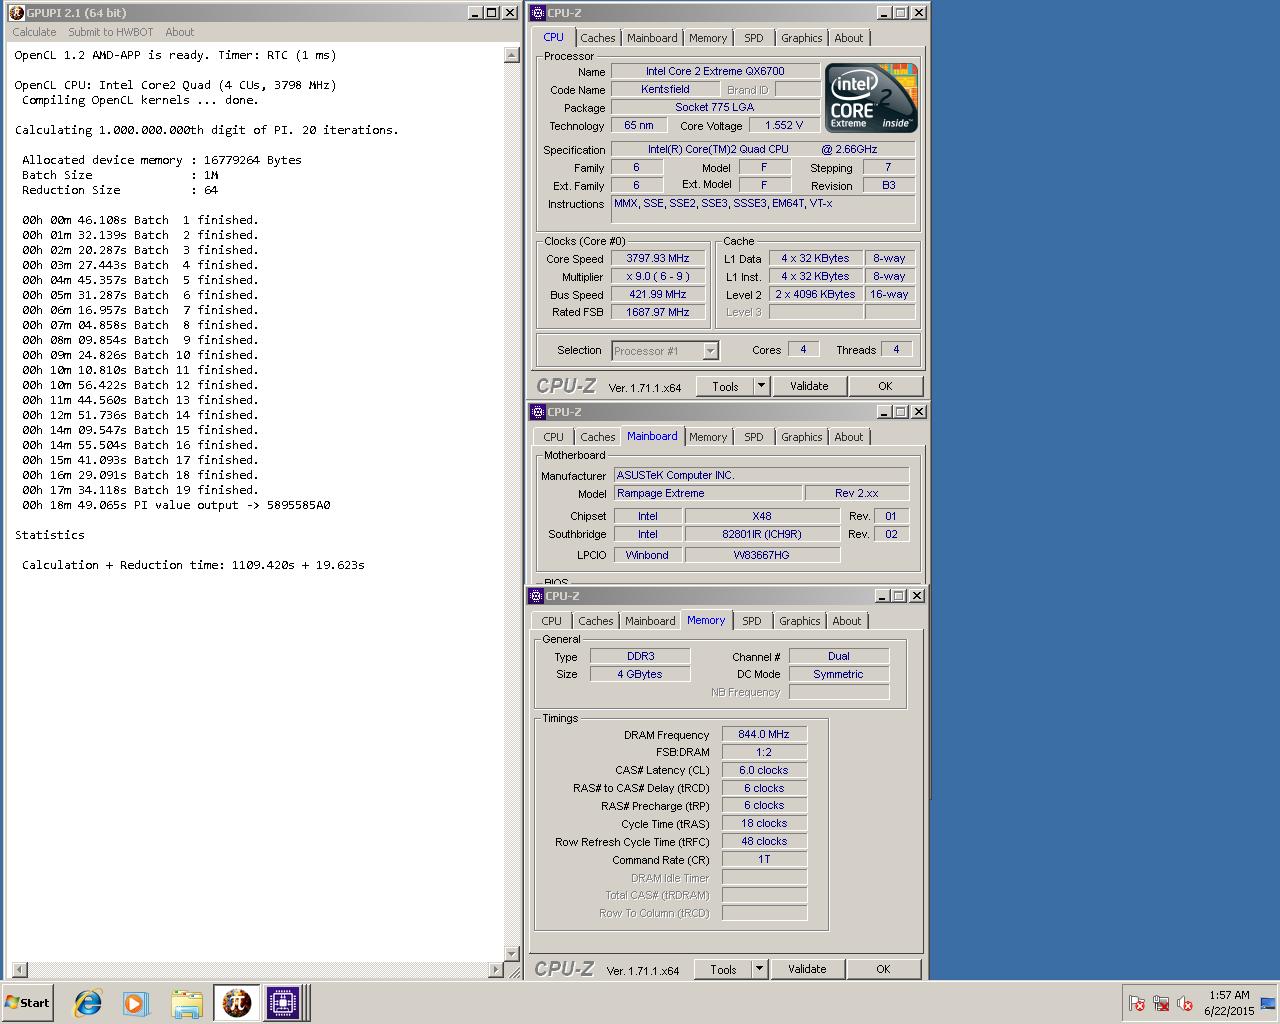Open the Calculate menu in GPUPI

pos(34,32)
